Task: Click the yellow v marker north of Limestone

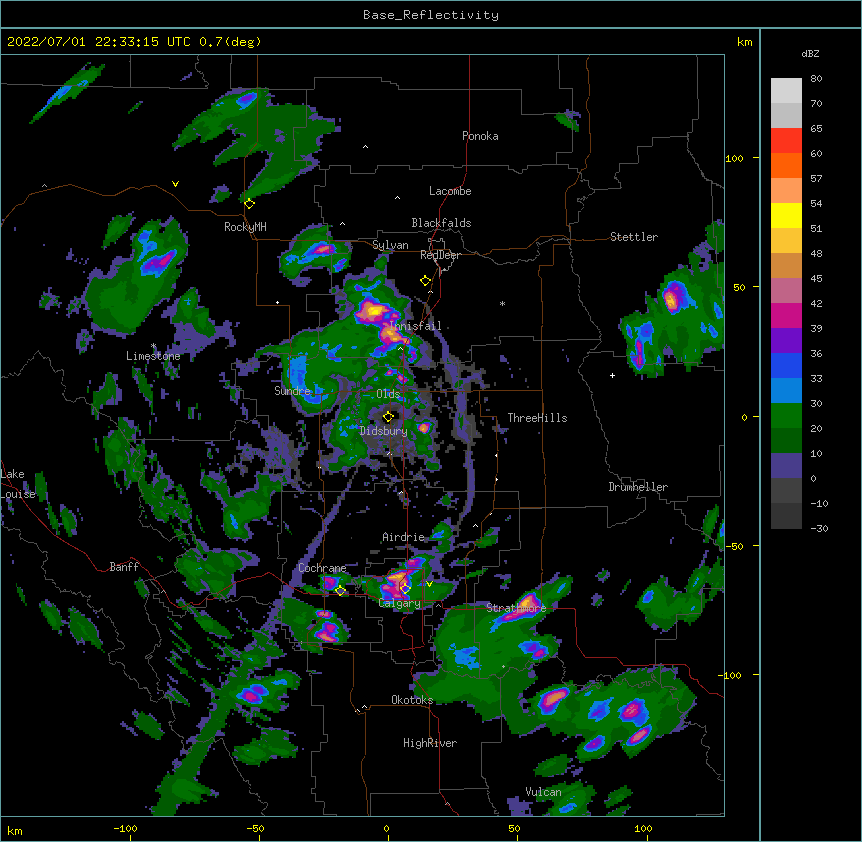Action: point(175,184)
